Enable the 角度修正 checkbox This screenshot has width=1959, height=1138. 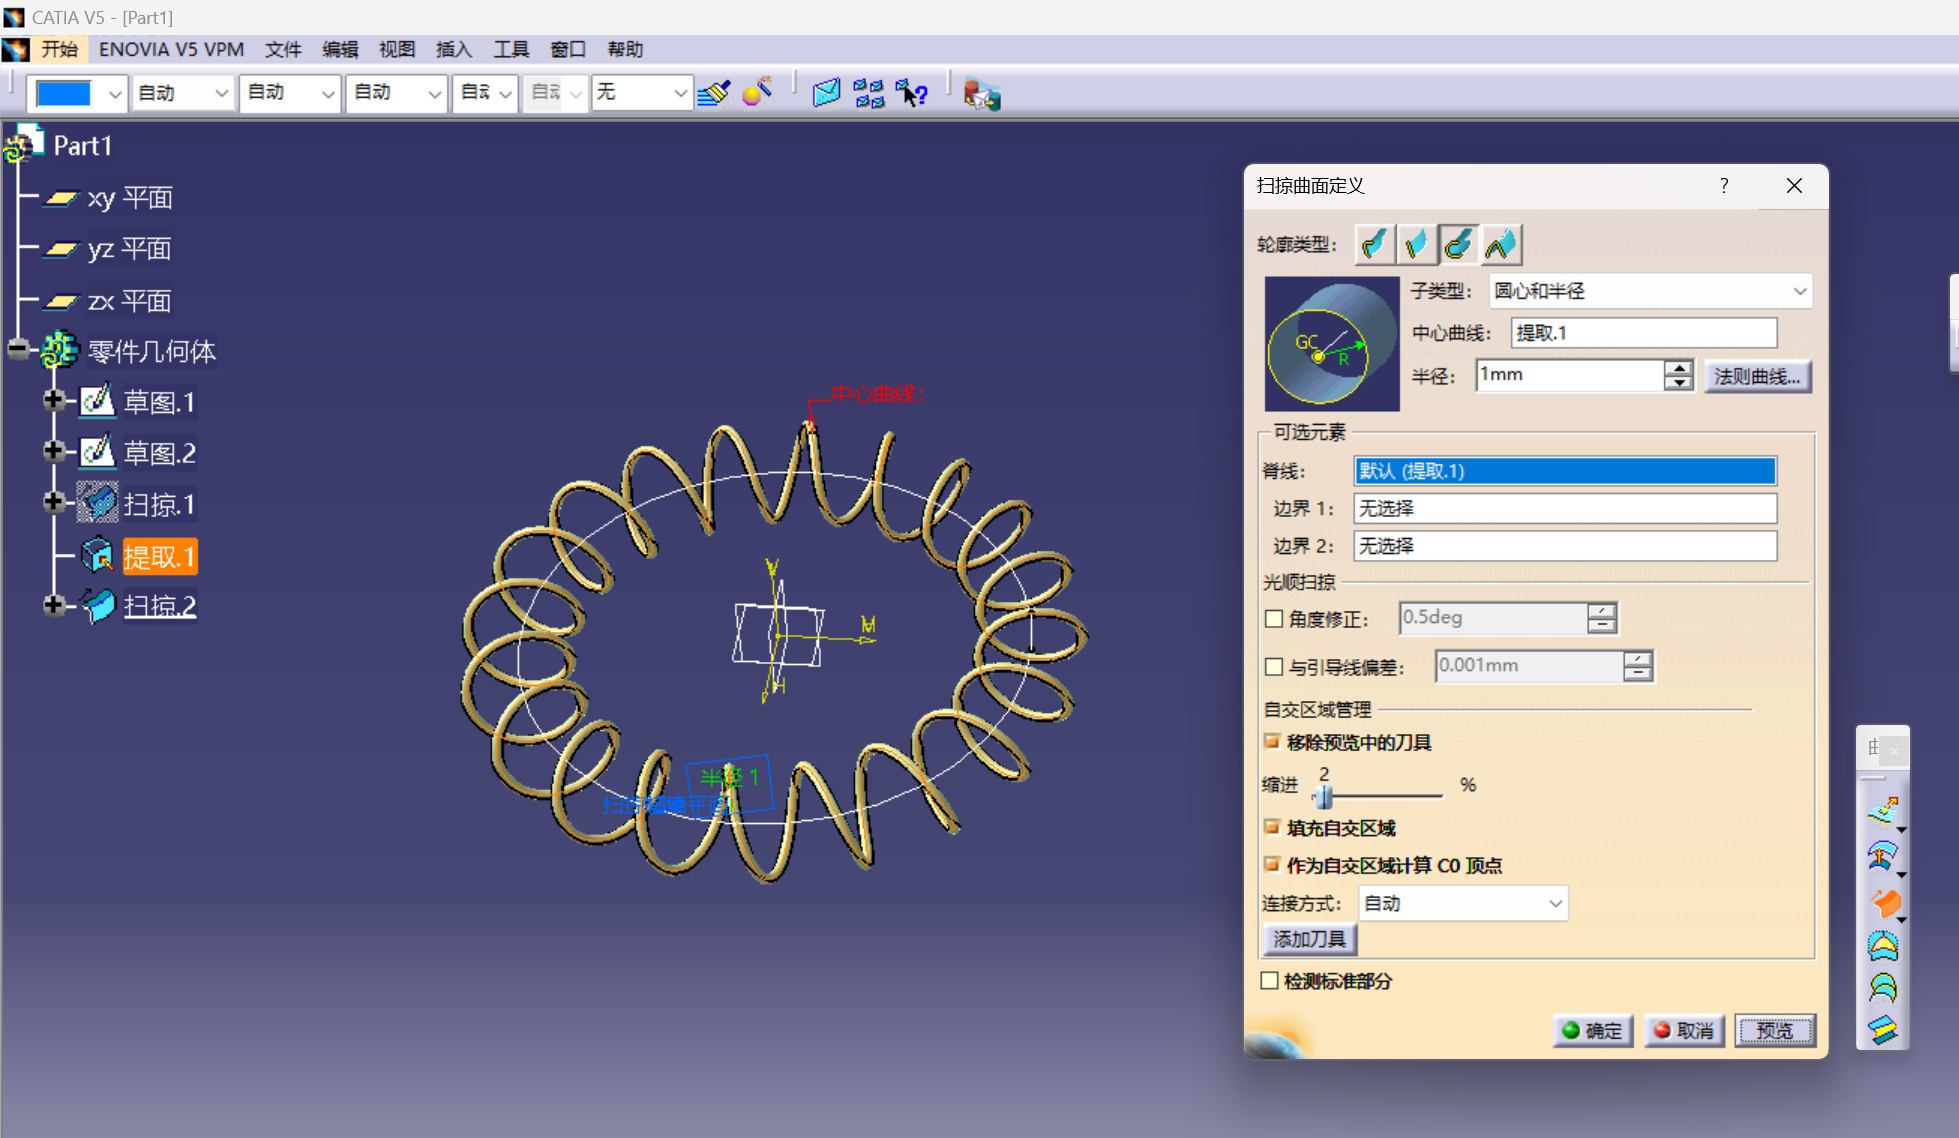tap(1274, 619)
